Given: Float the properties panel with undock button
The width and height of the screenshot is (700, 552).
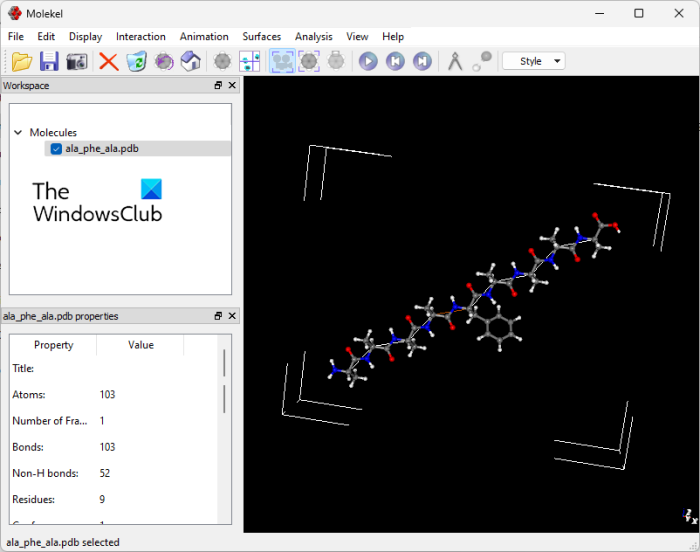Looking at the screenshot, I should pyautogui.click(x=218, y=316).
